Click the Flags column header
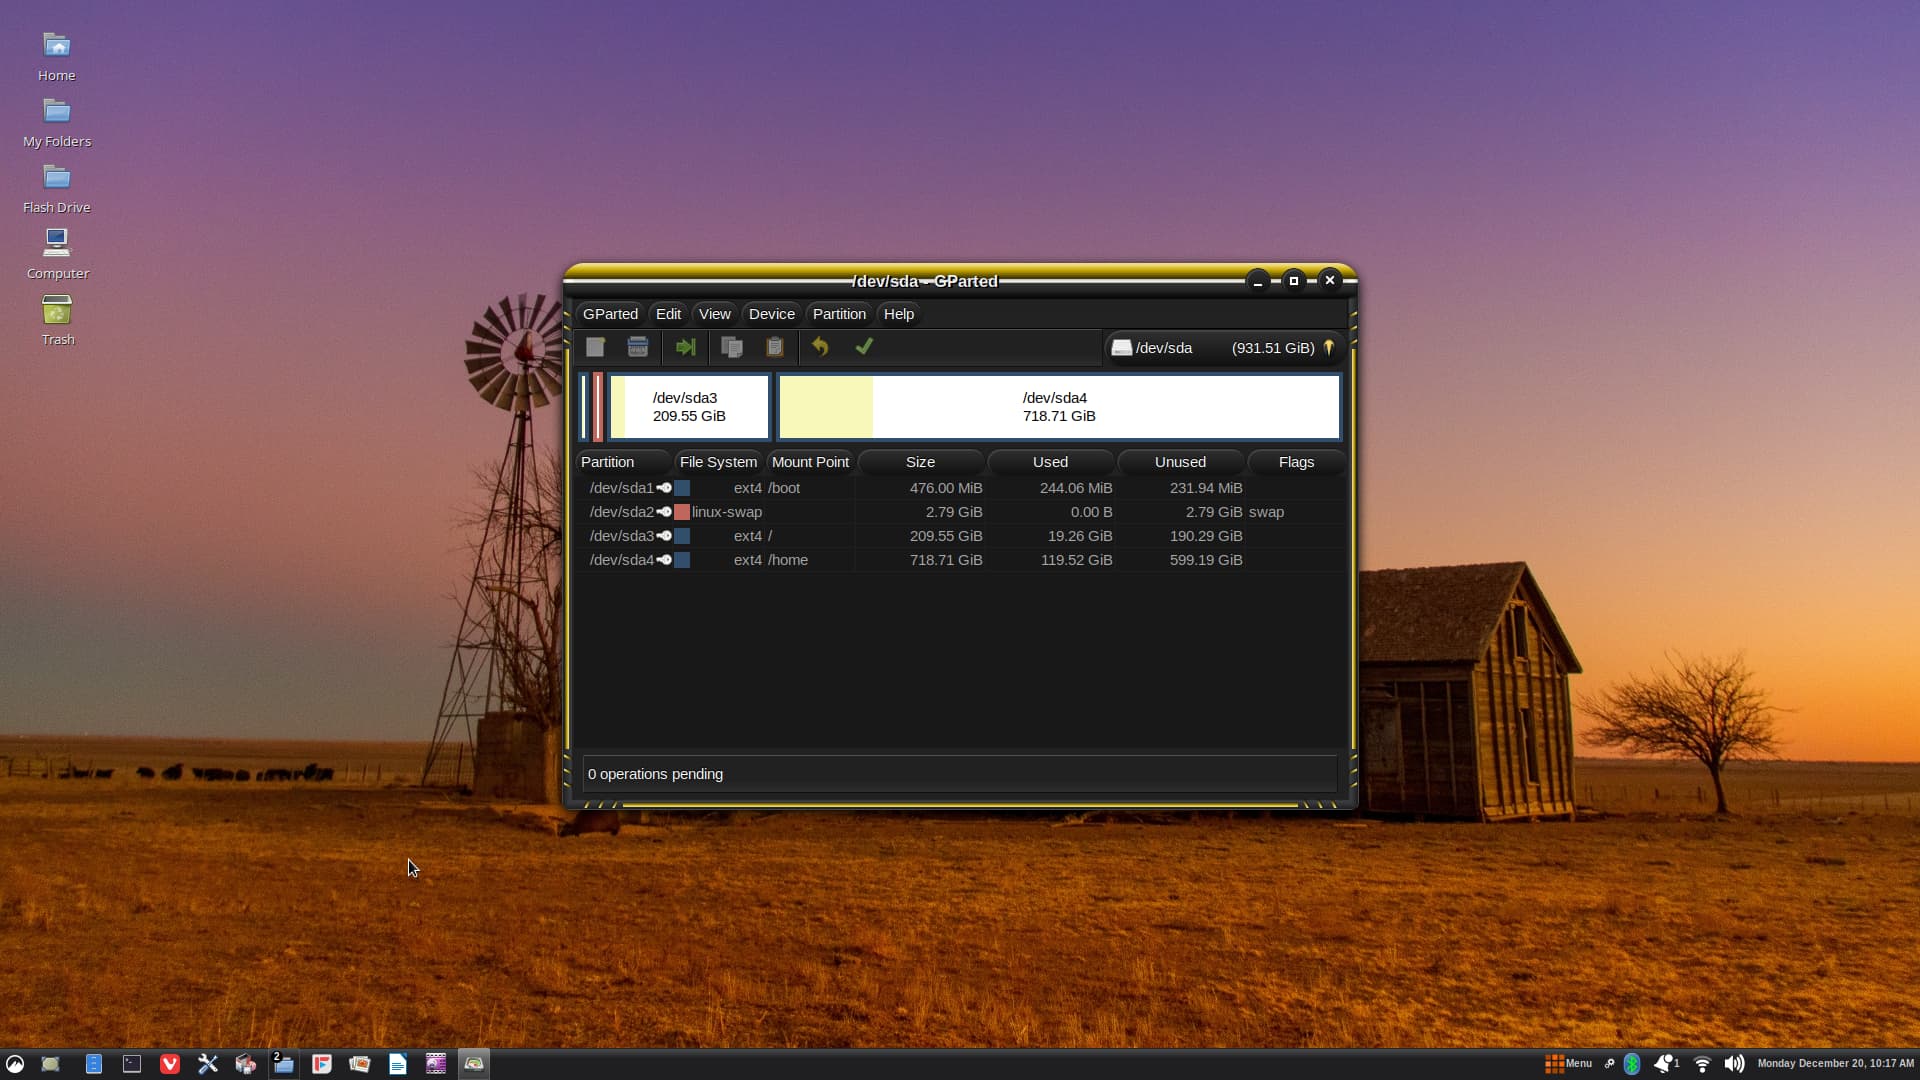Viewport: 1920px width, 1080px height. [1296, 462]
